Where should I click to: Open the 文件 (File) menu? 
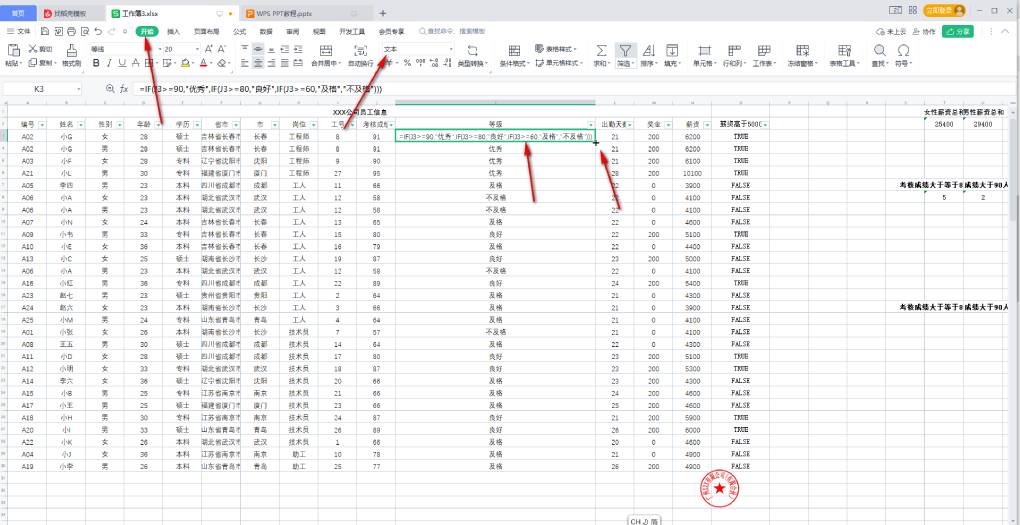coord(19,31)
